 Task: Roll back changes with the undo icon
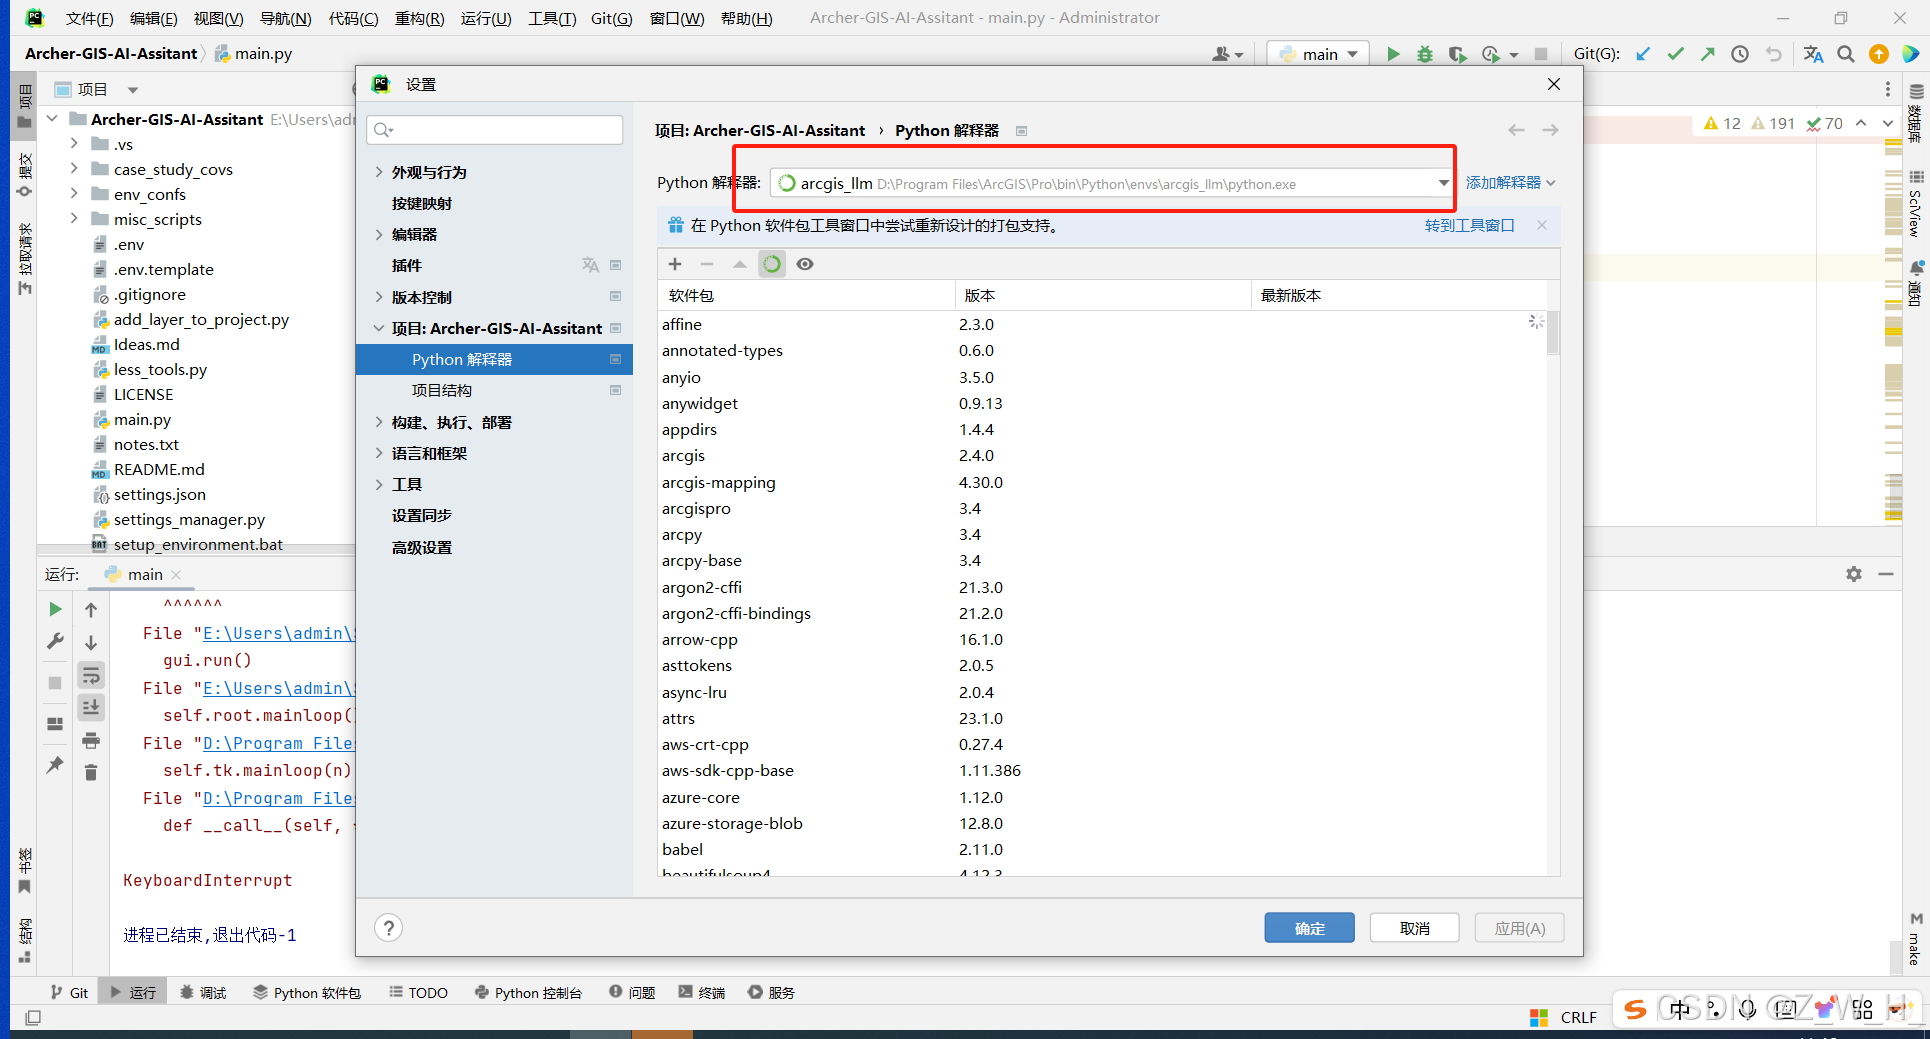click(1773, 54)
